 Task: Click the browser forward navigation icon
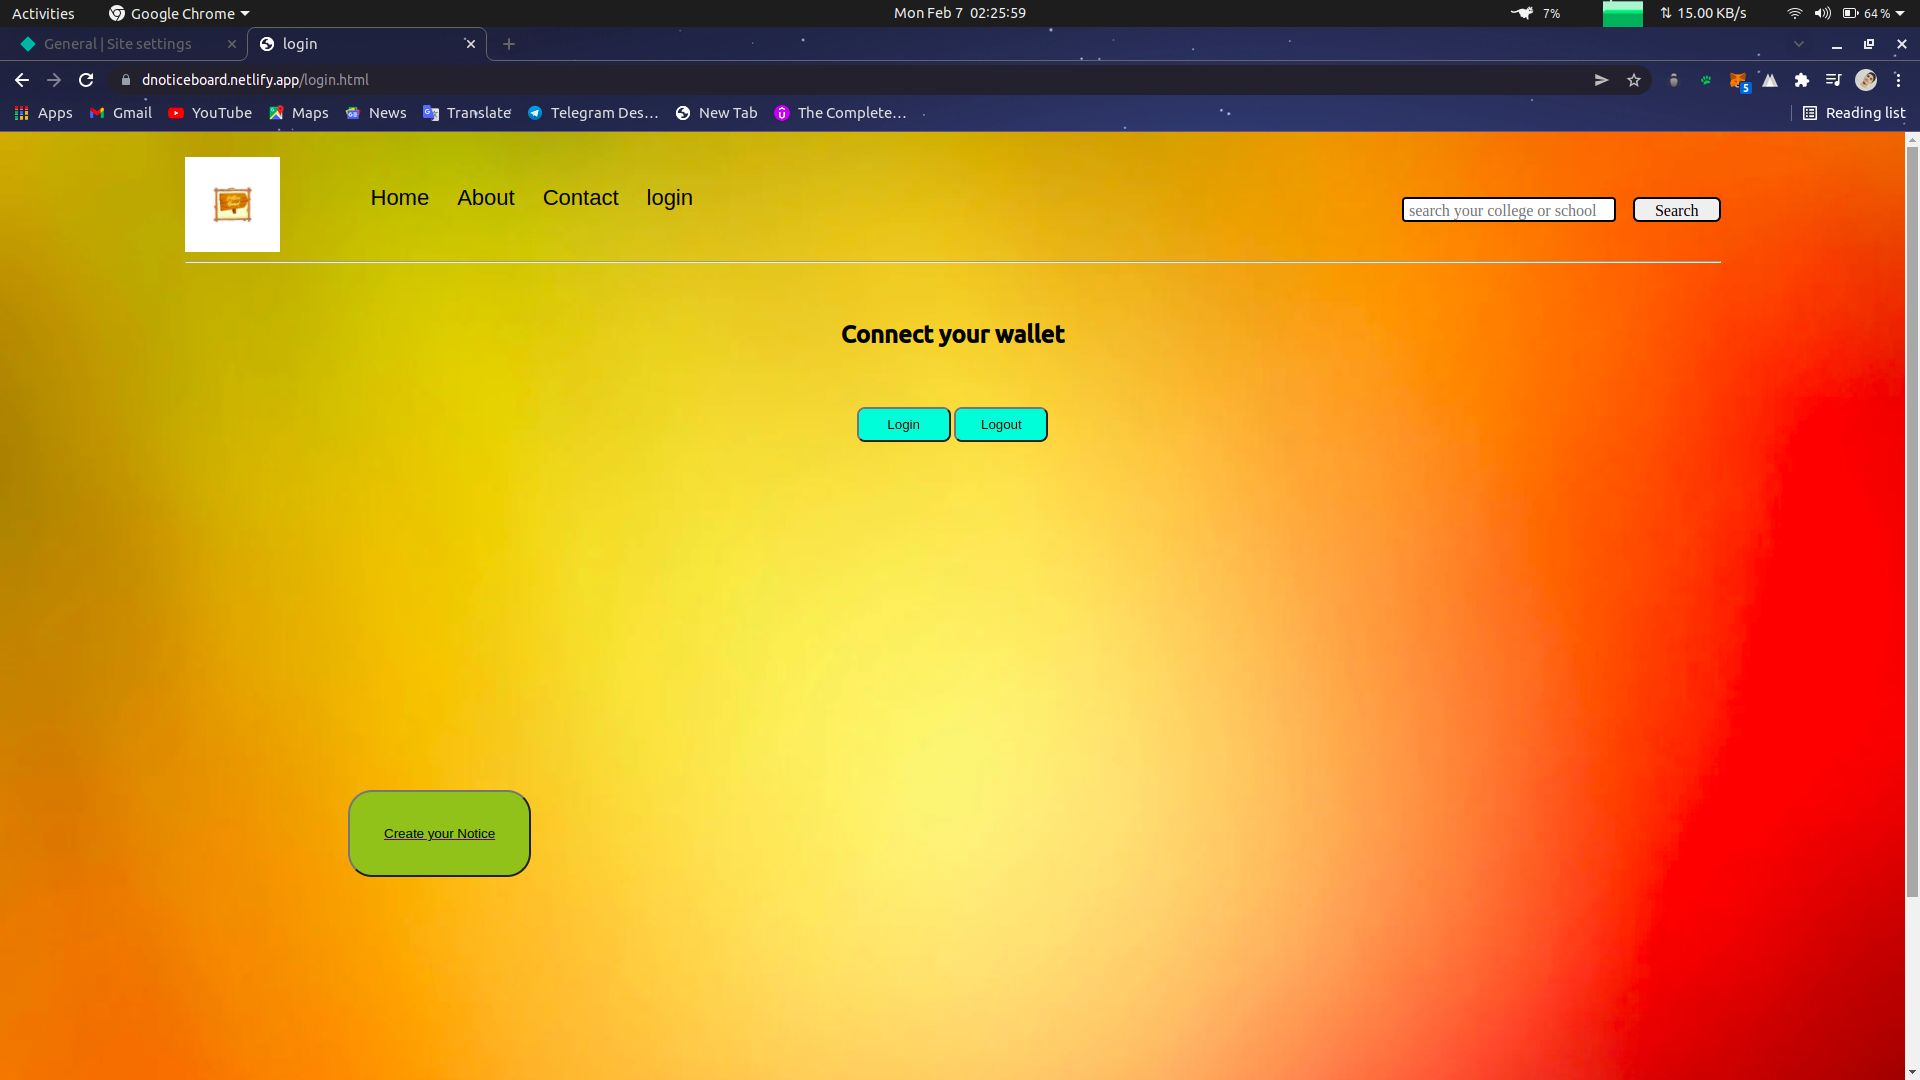[x=53, y=79]
